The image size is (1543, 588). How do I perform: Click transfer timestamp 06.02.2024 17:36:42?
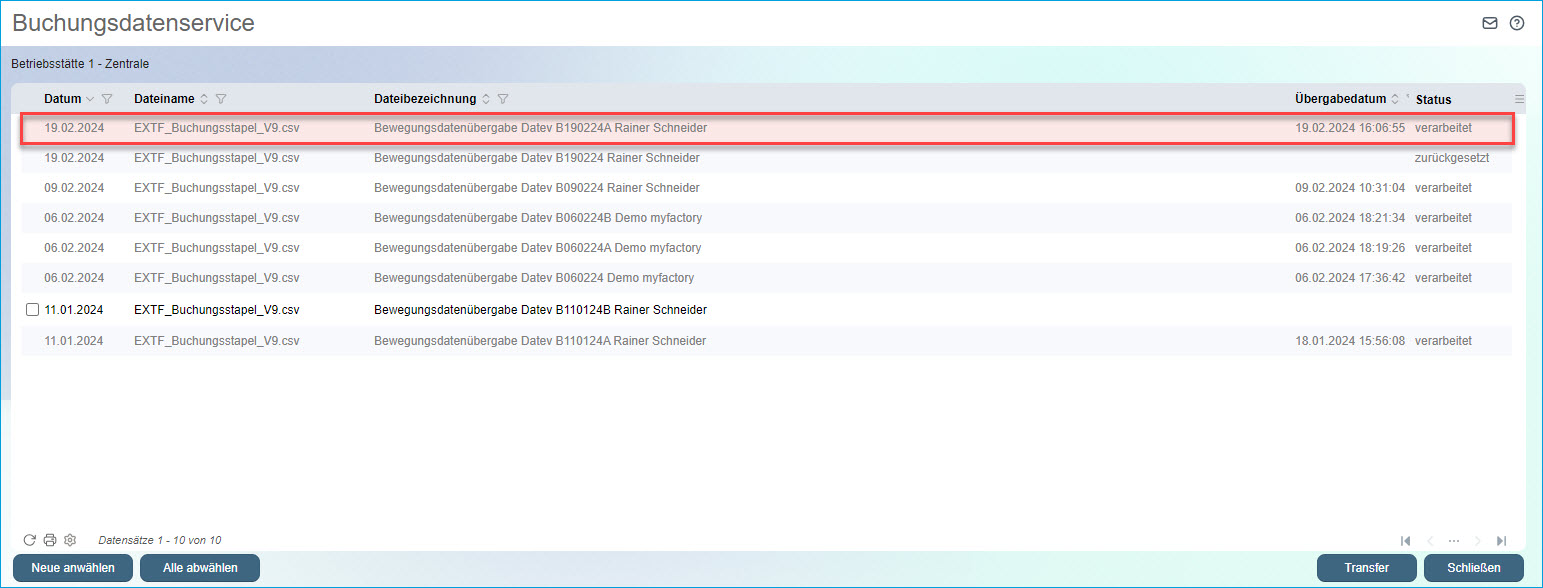point(1350,278)
